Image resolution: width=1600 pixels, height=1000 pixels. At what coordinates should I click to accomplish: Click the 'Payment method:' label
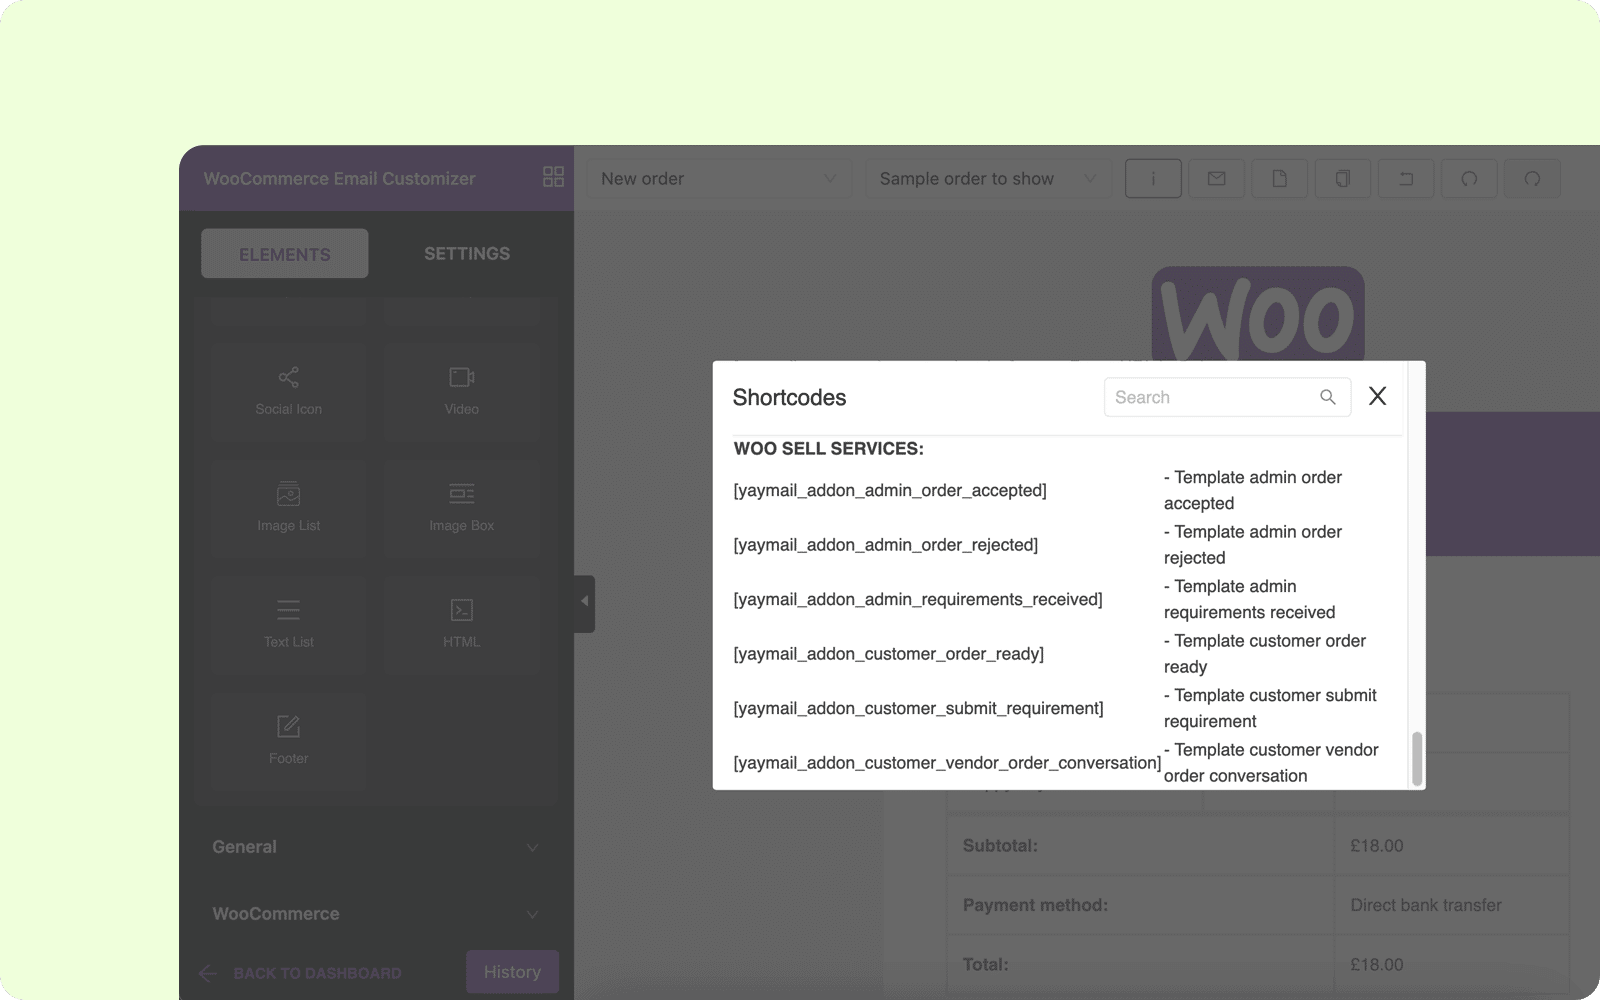pos(1035,905)
